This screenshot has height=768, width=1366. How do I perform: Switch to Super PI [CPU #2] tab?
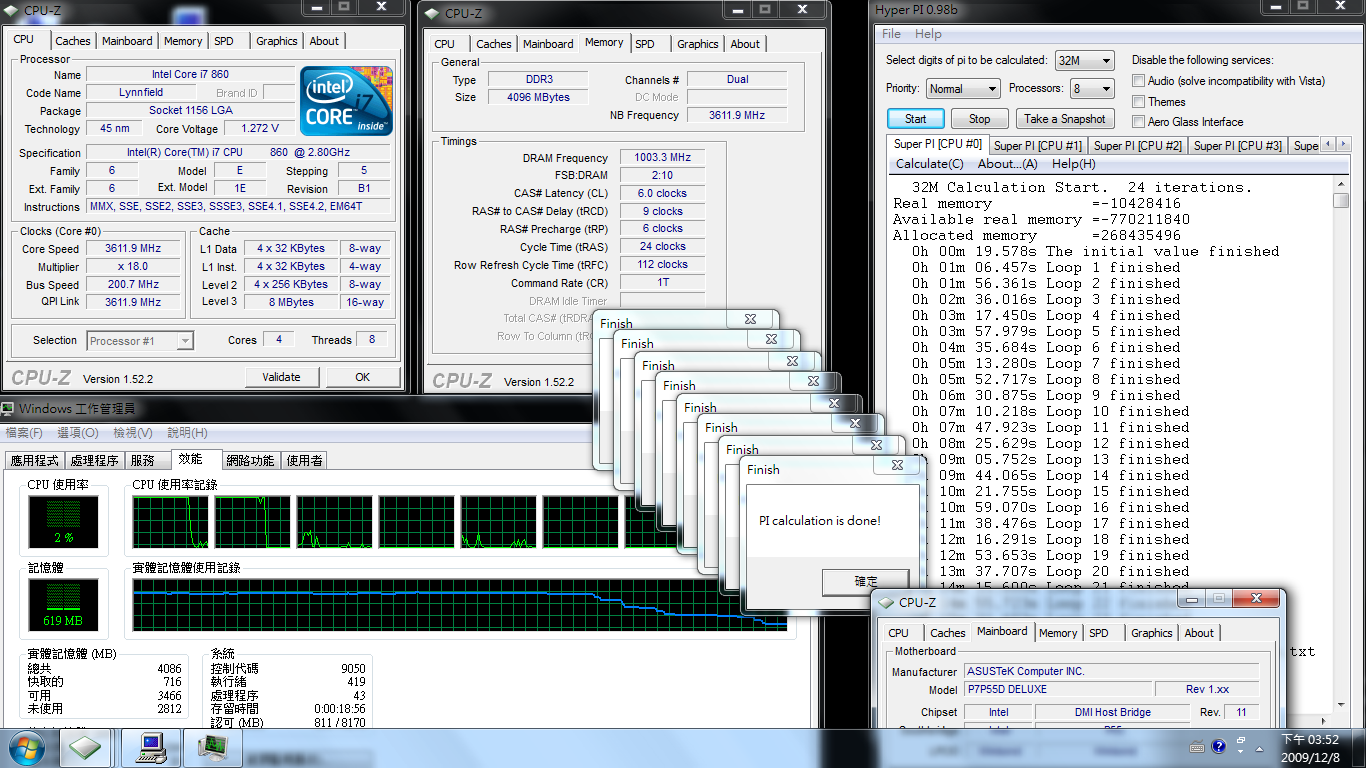pos(1138,146)
